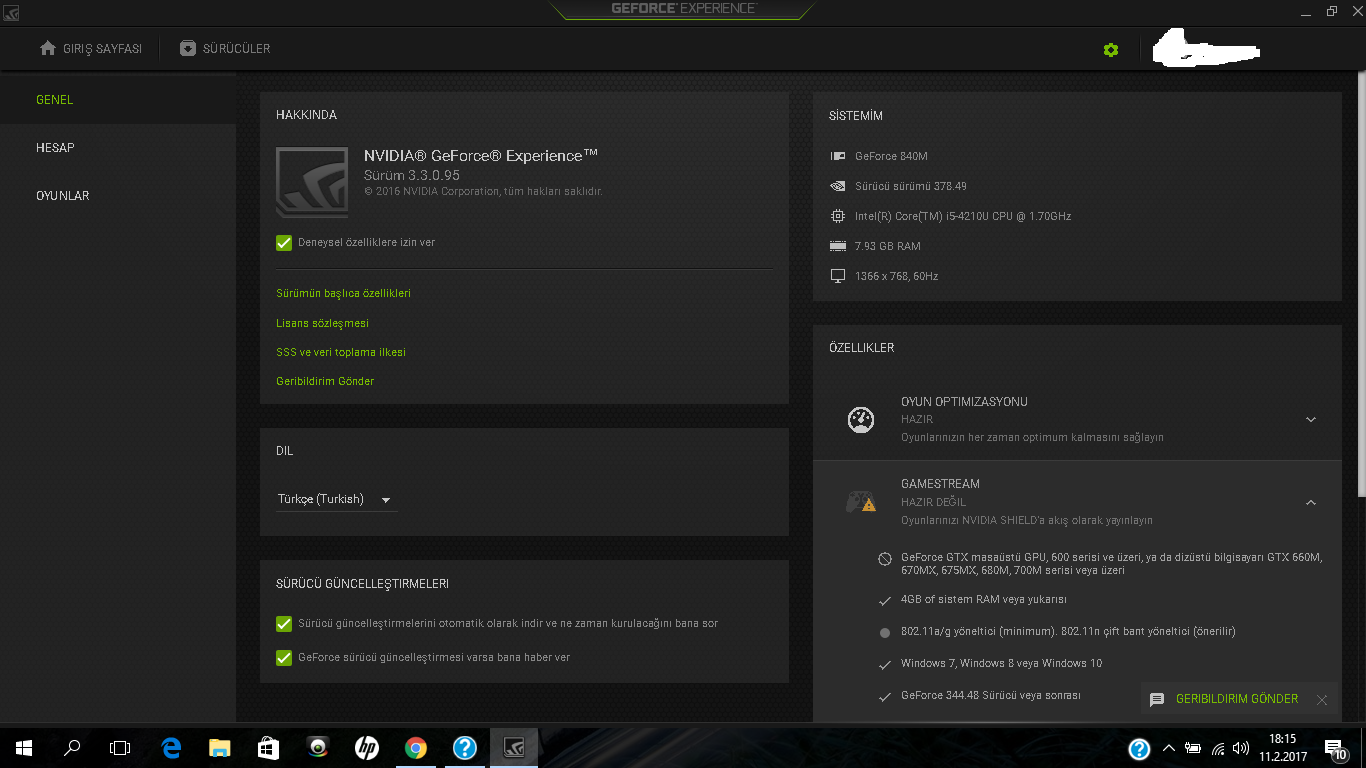Click the Sürücüler drivers icon
The width and height of the screenshot is (1366, 768).
[188, 48]
